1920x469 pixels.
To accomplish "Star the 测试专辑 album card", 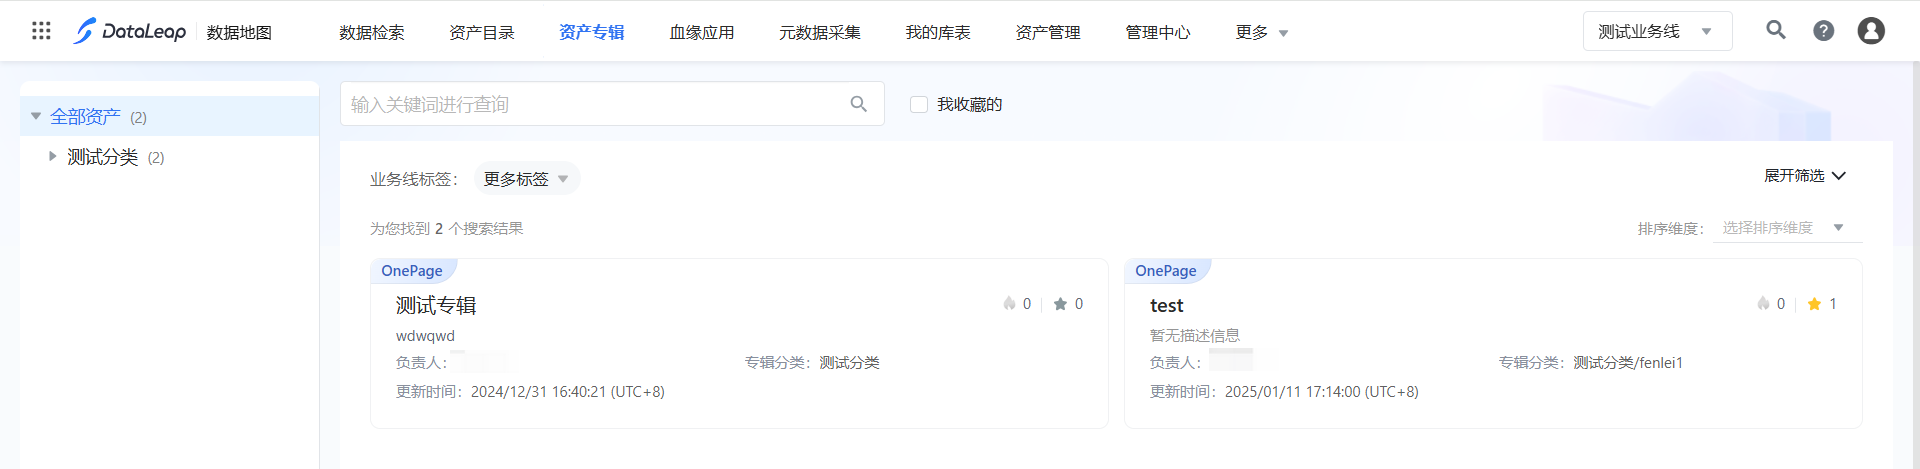I will click(x=1060, y=304).
